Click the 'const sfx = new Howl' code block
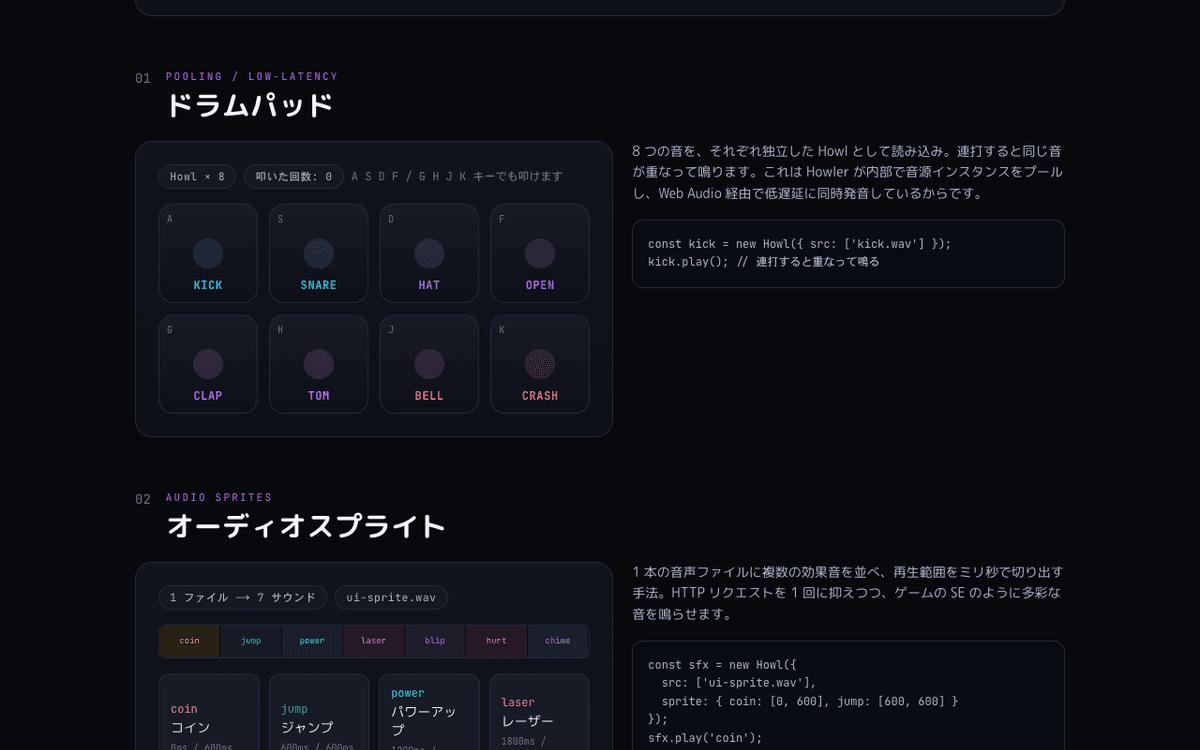 pyautogui.click(x=848, y=696)
